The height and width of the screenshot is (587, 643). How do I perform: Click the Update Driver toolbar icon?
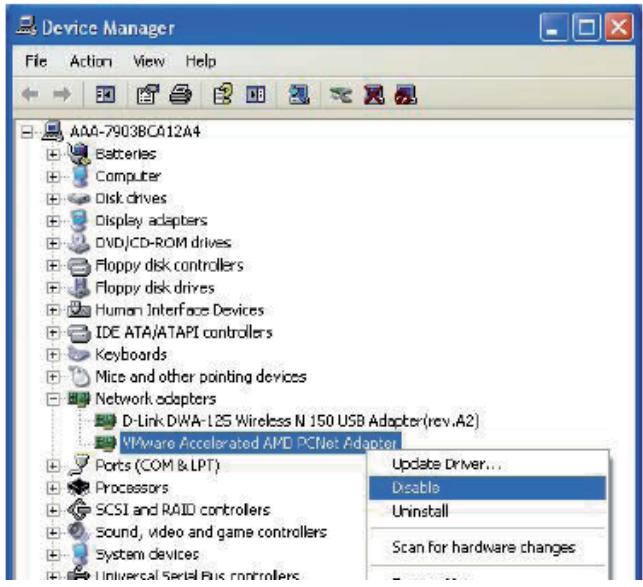[x=341, y=96]
